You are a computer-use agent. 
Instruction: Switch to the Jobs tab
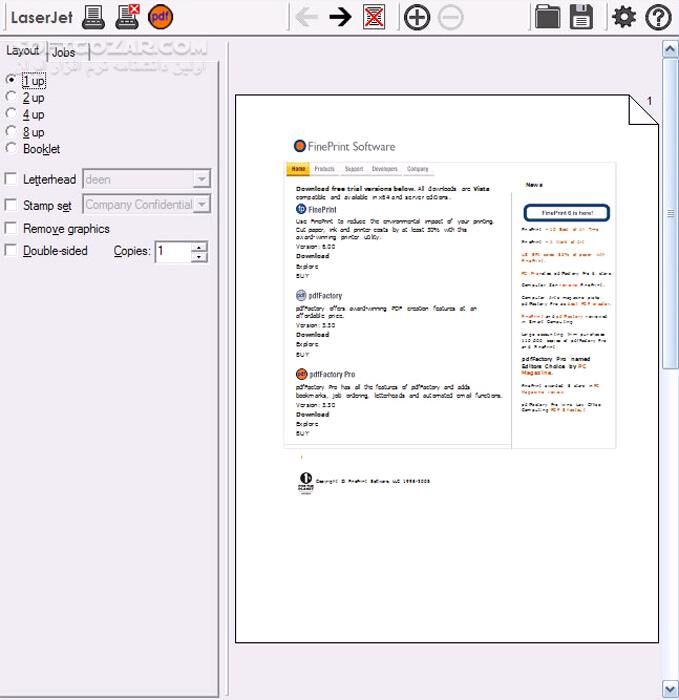click(x=63, y=53)
